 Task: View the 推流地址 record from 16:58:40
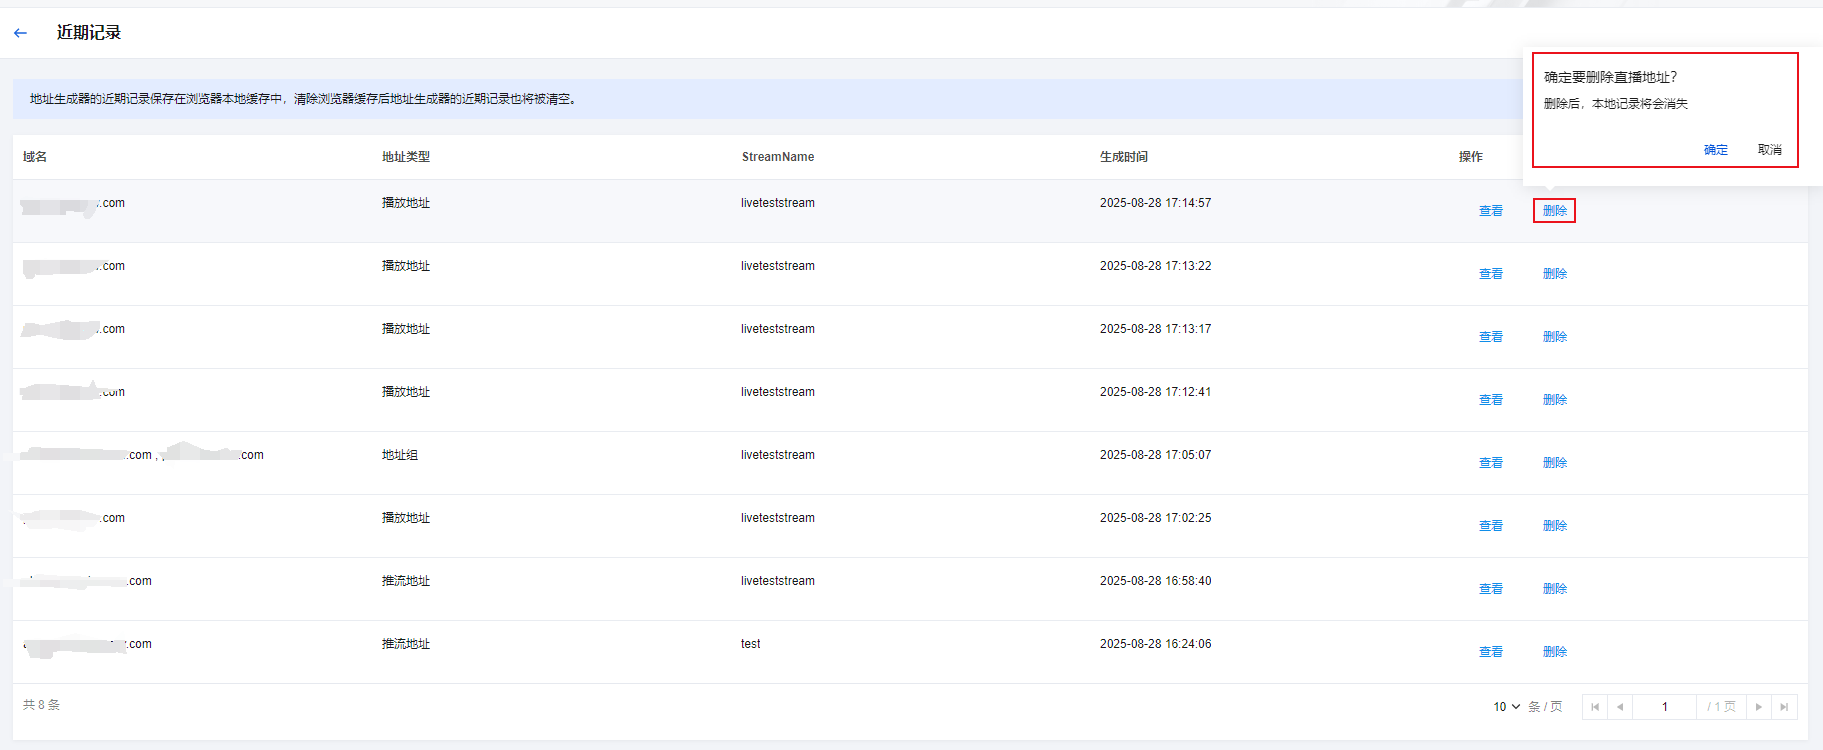click(x=1490, y=589)
